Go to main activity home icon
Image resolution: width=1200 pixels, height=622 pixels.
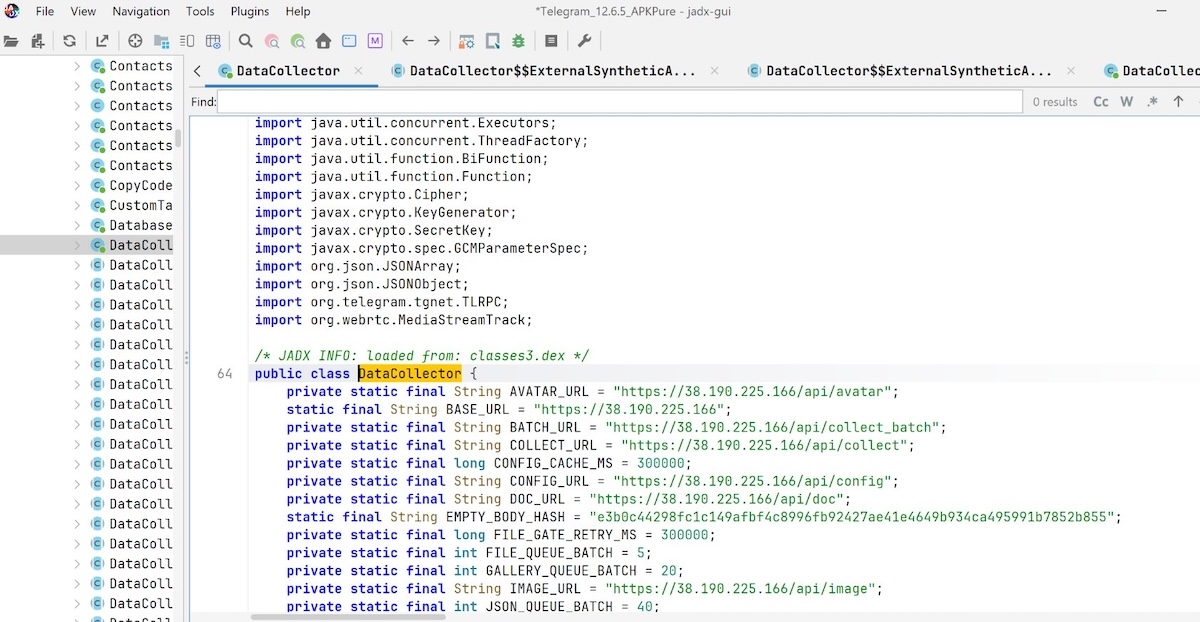pos(323,41)
